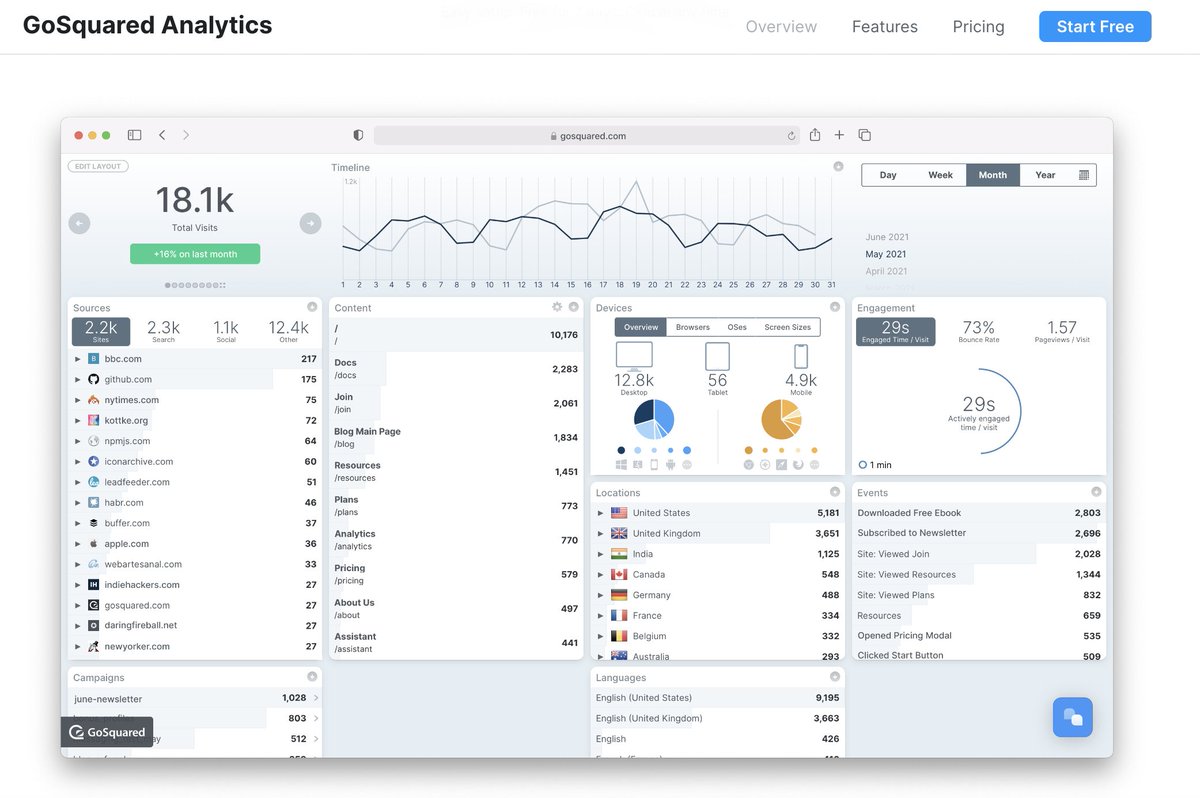
Task: Select the Social source filter tile
Action: tap(226, 331)
